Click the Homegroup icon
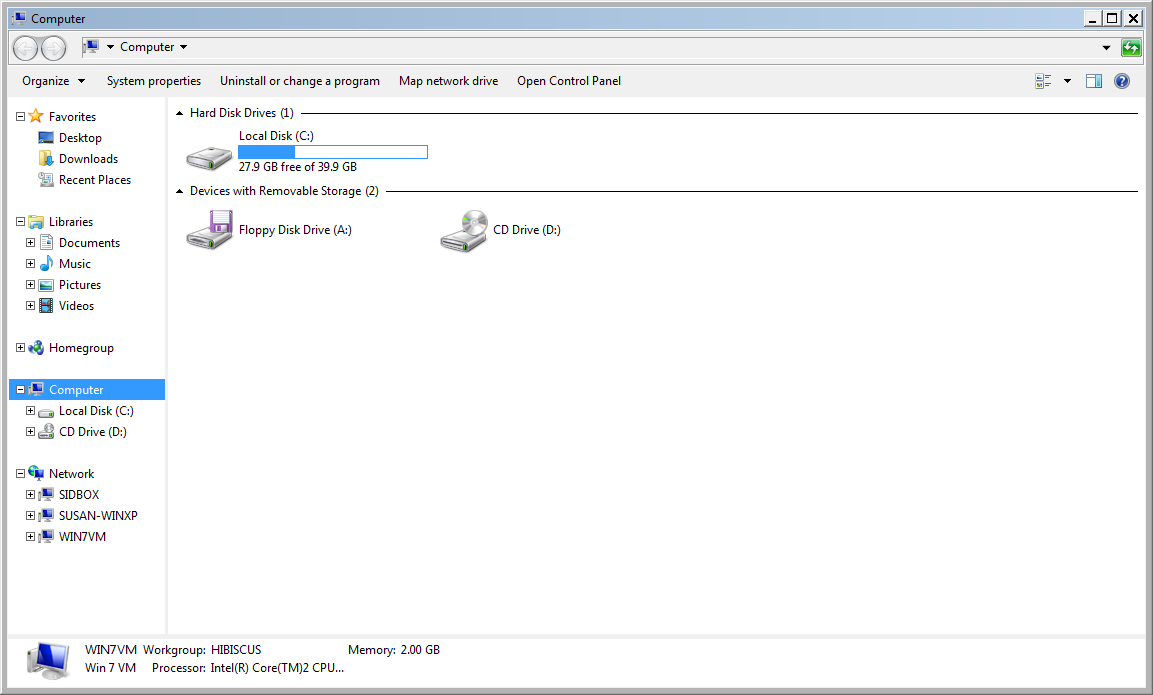1153x695 pixels. [36, 348]
